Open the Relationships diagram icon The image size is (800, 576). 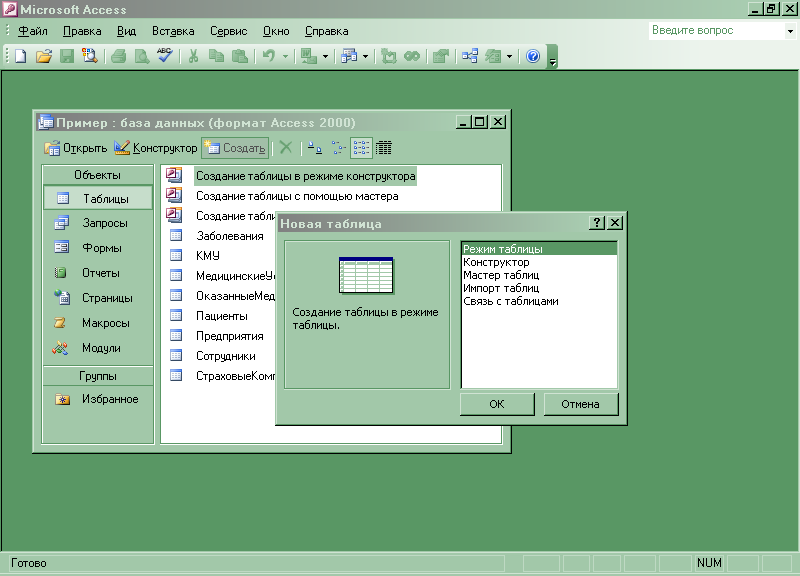click(x=470, y=56)
